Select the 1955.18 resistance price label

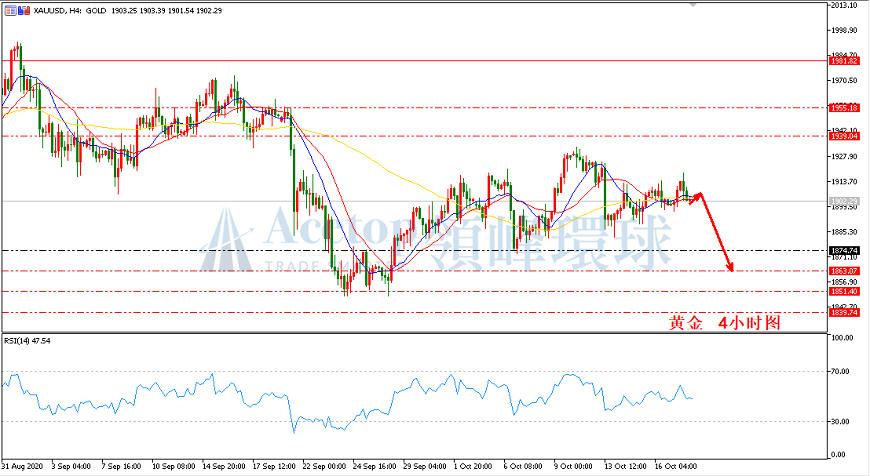coord(844,108)
